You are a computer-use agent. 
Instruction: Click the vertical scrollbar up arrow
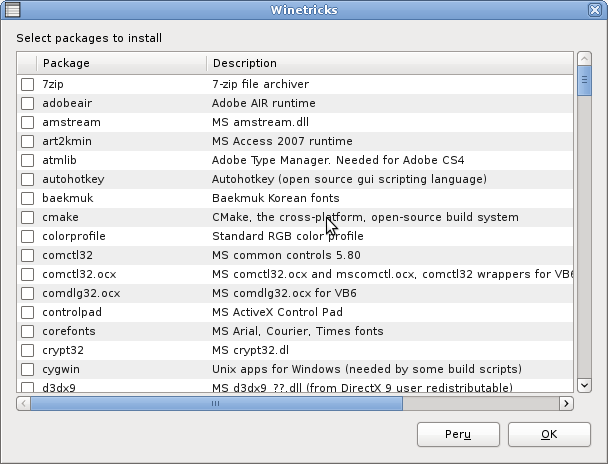tap(584, 59)
